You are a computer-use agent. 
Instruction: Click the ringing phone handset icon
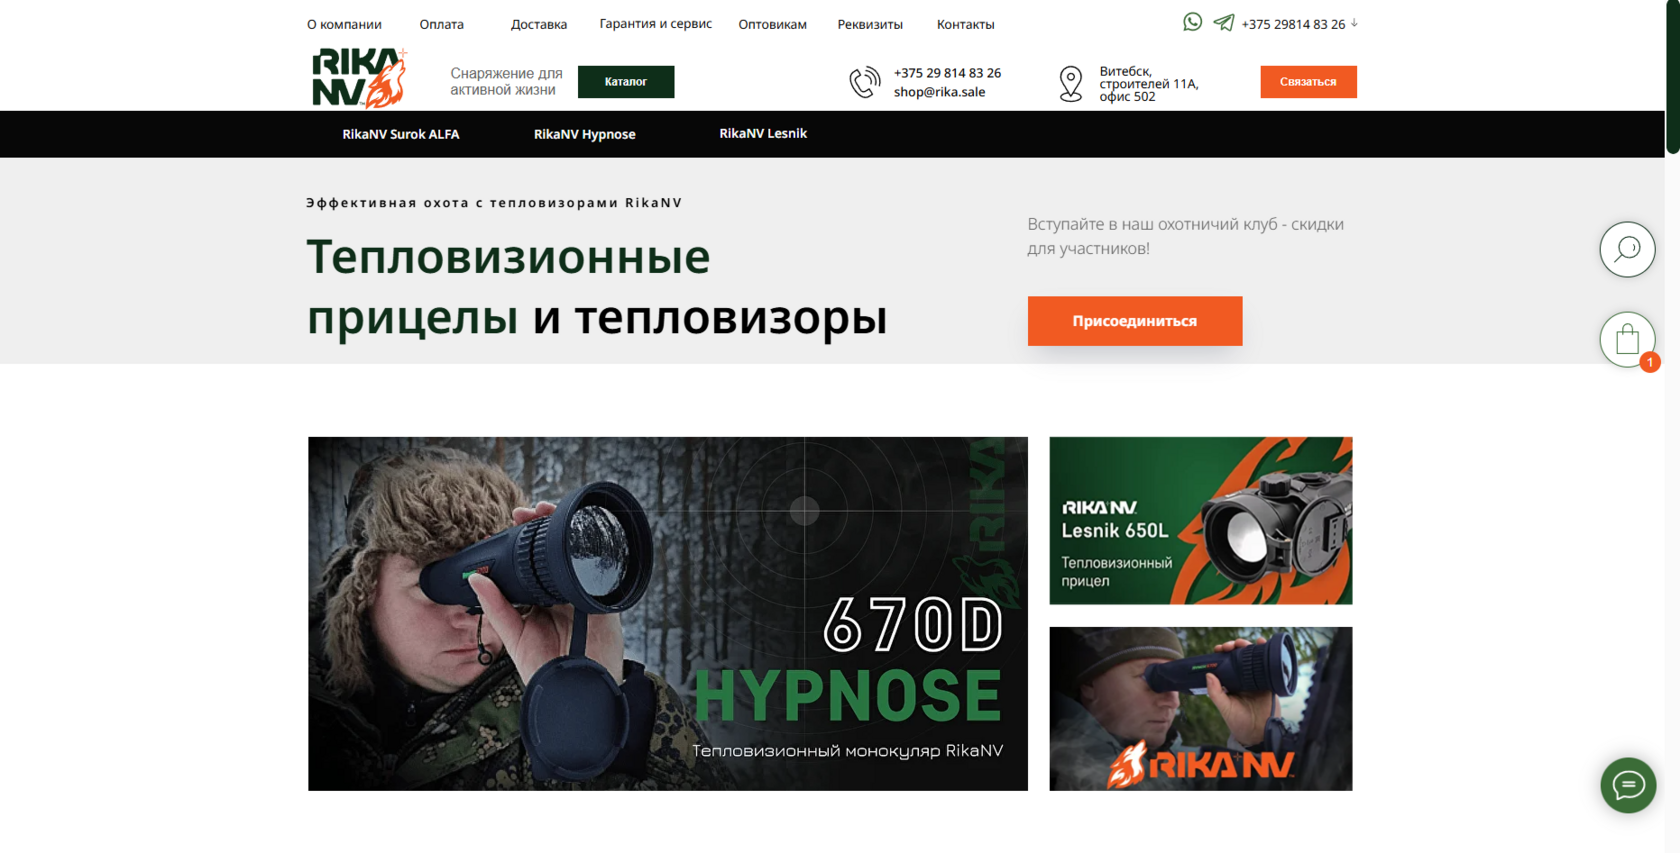(x=865, y=82)
